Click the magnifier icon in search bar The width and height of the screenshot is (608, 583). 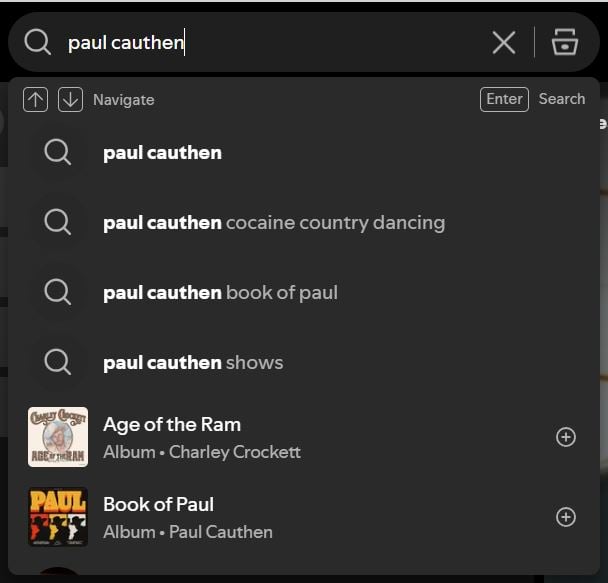[37, 42]
